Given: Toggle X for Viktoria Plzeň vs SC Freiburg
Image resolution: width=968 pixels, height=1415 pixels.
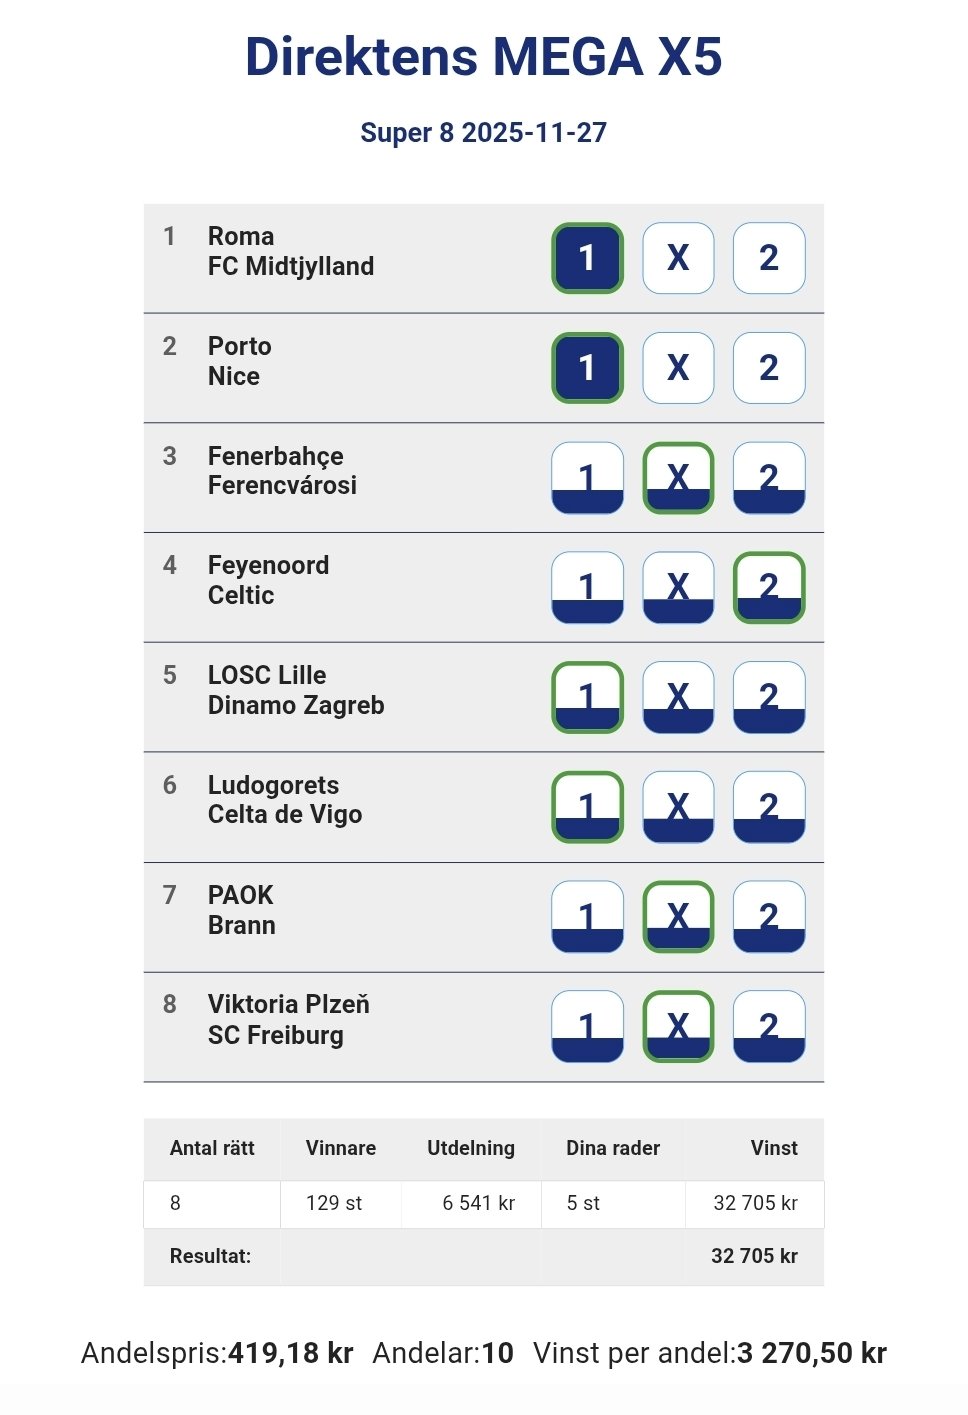Looking at the screenshot, I should coord(678,1026).
